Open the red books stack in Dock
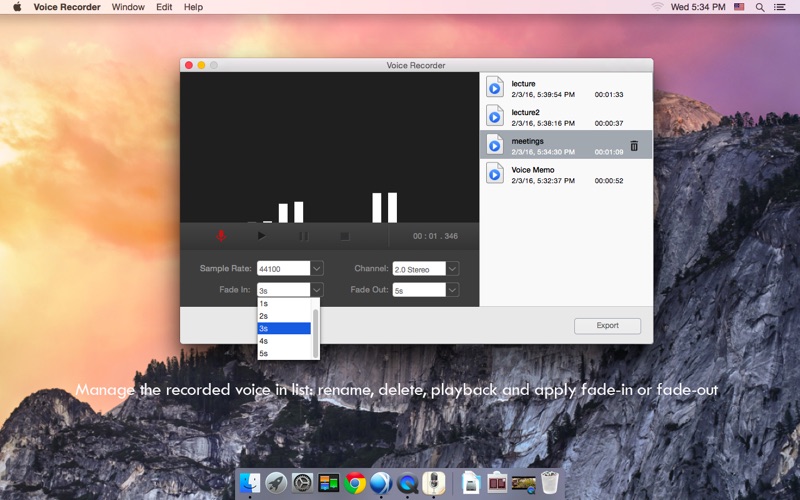The height and width of the screenshot is (500, 800). (x=497, y=483)
